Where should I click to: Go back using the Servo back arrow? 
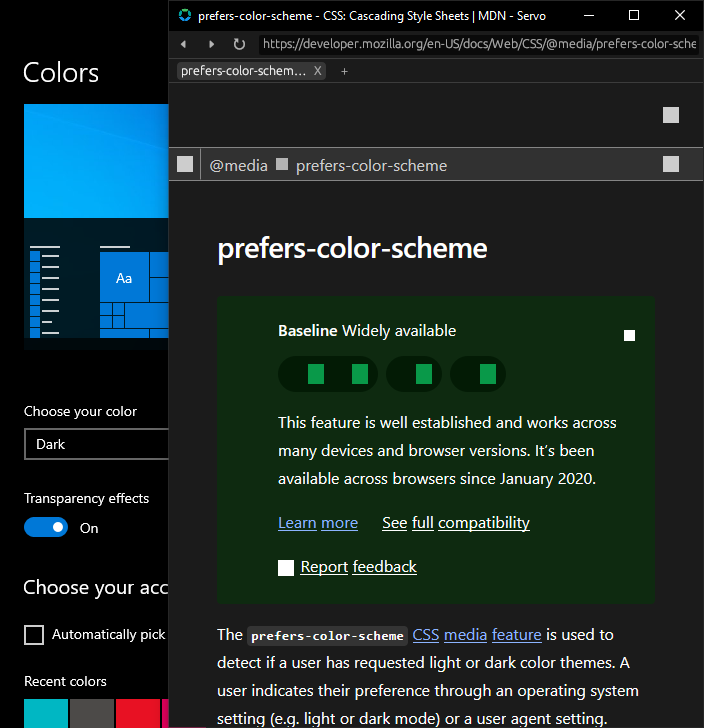click(184, 44)
